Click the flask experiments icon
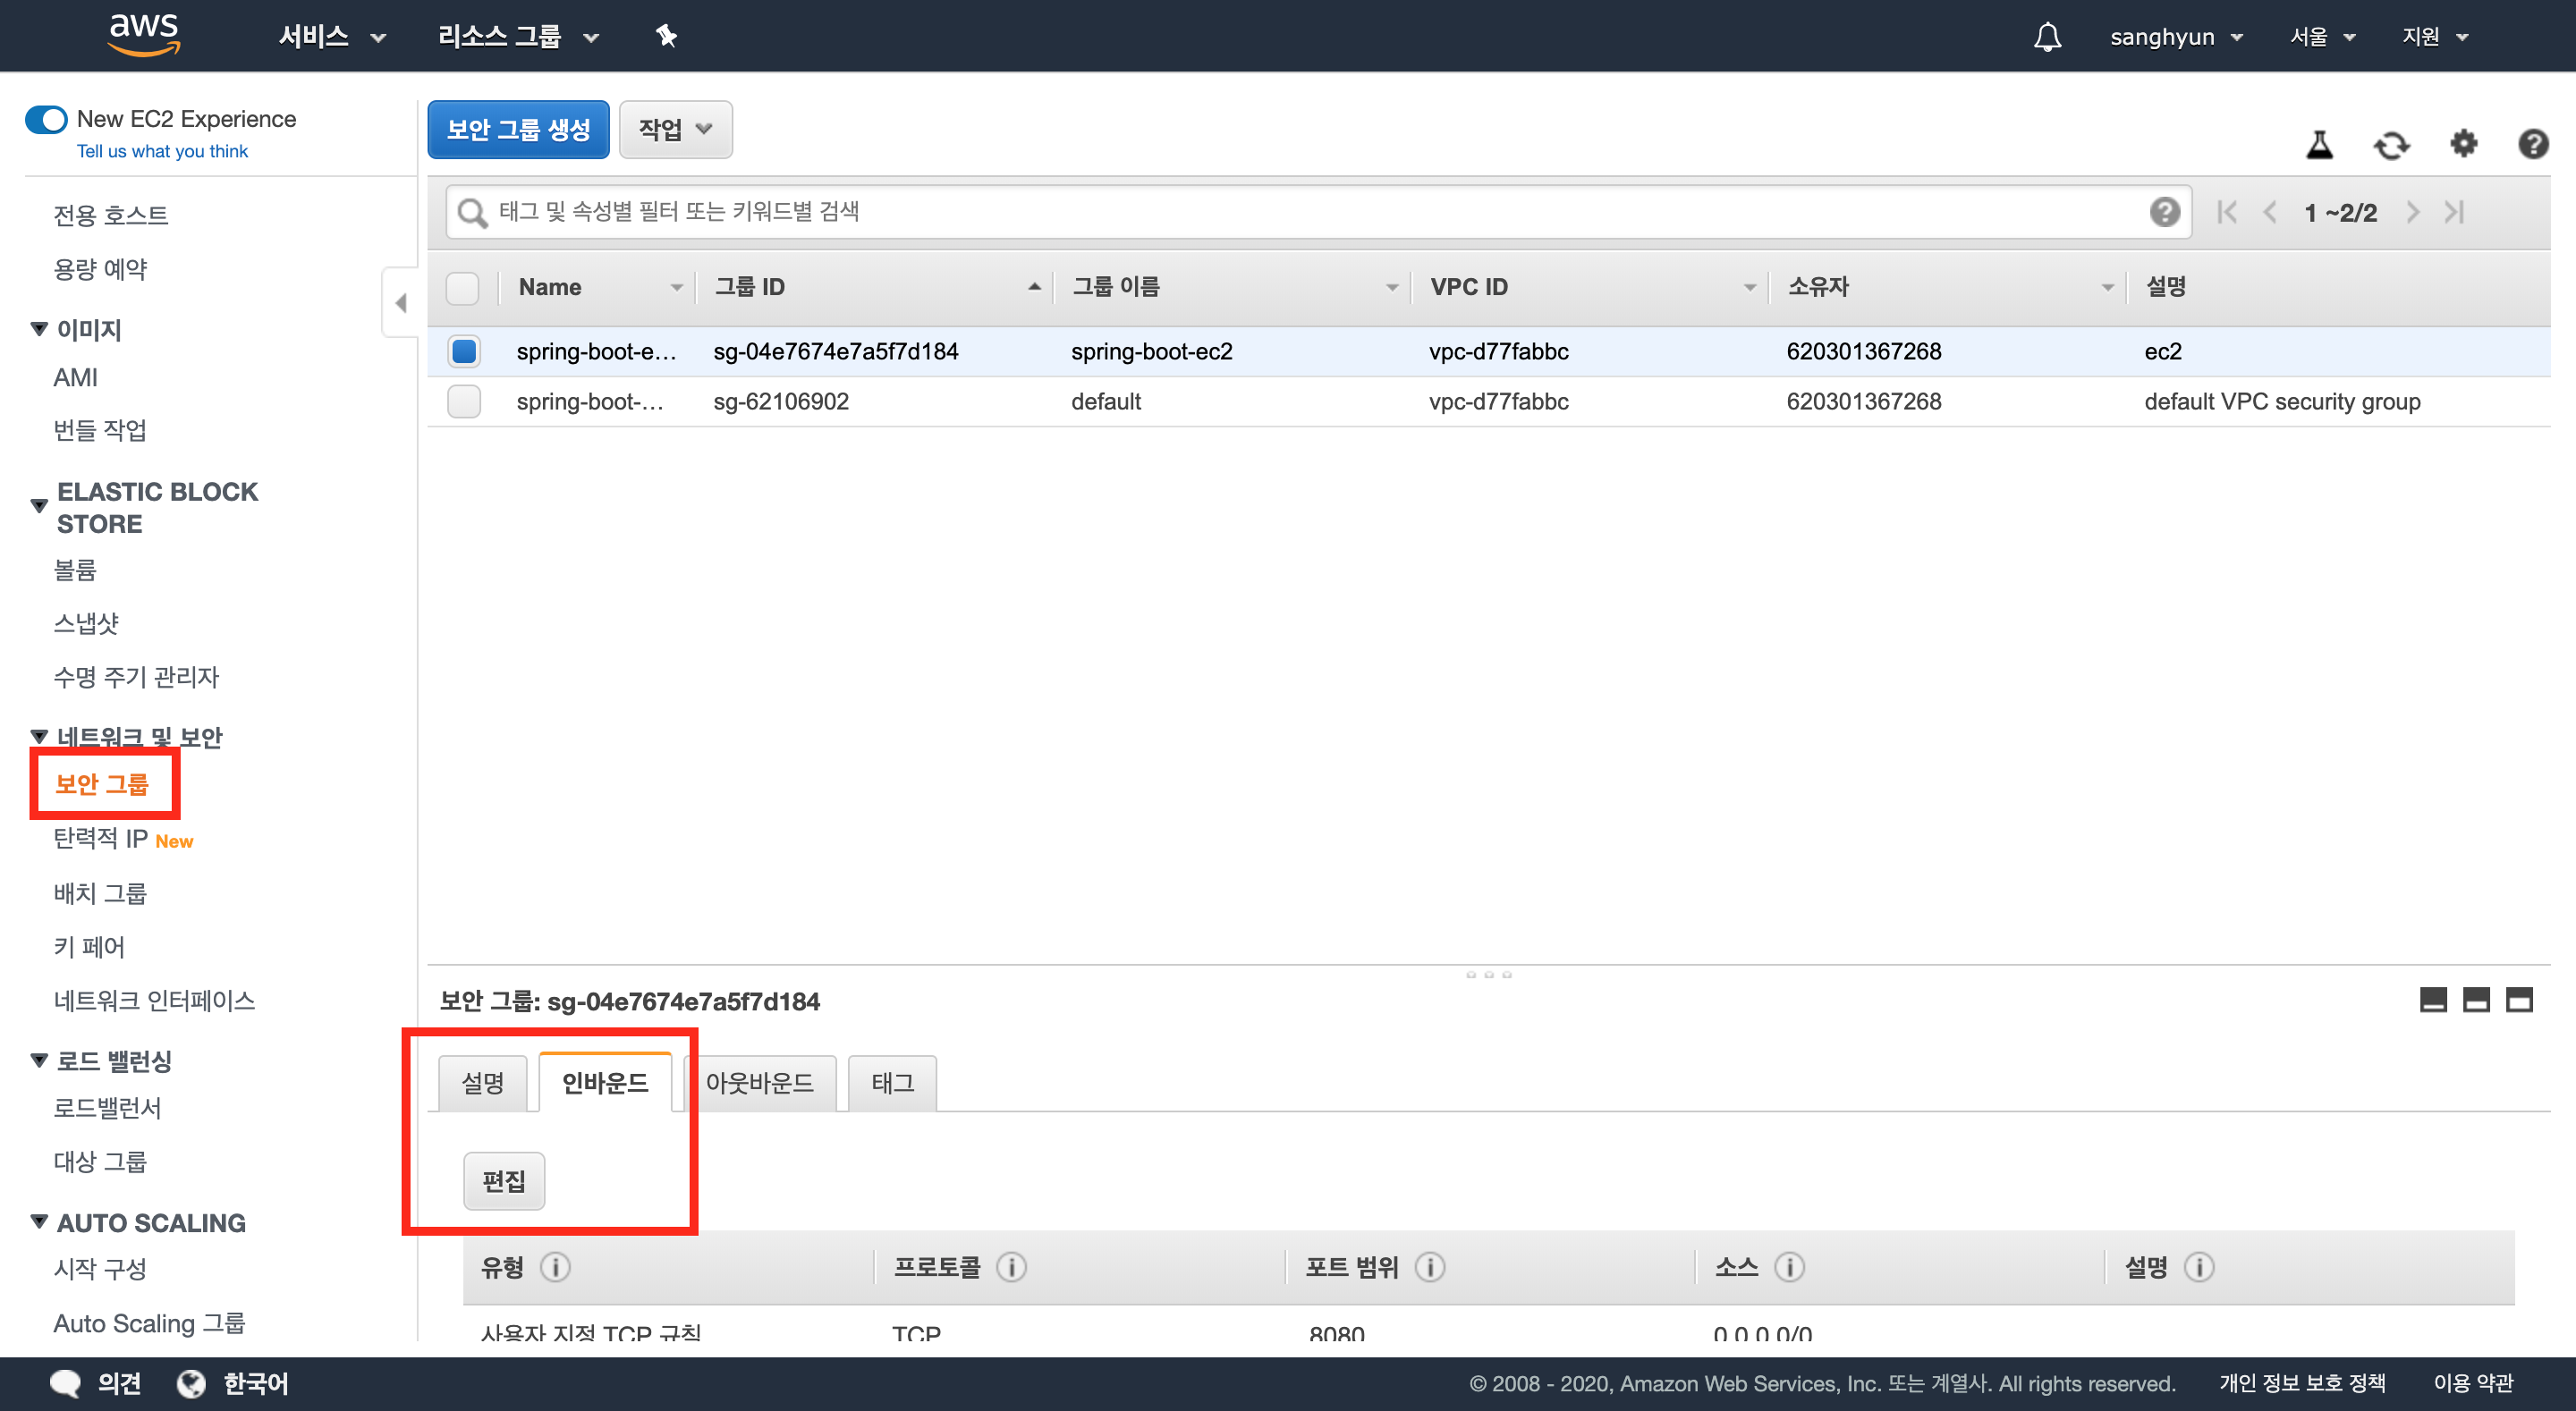 point(2319,145)
